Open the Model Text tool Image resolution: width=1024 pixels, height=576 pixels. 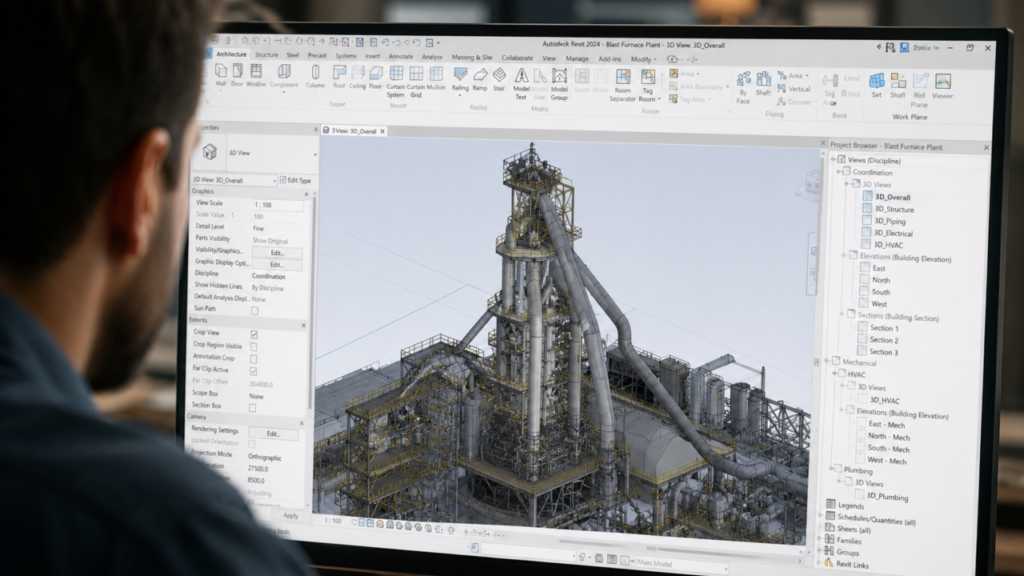click(x=521, y=84)
